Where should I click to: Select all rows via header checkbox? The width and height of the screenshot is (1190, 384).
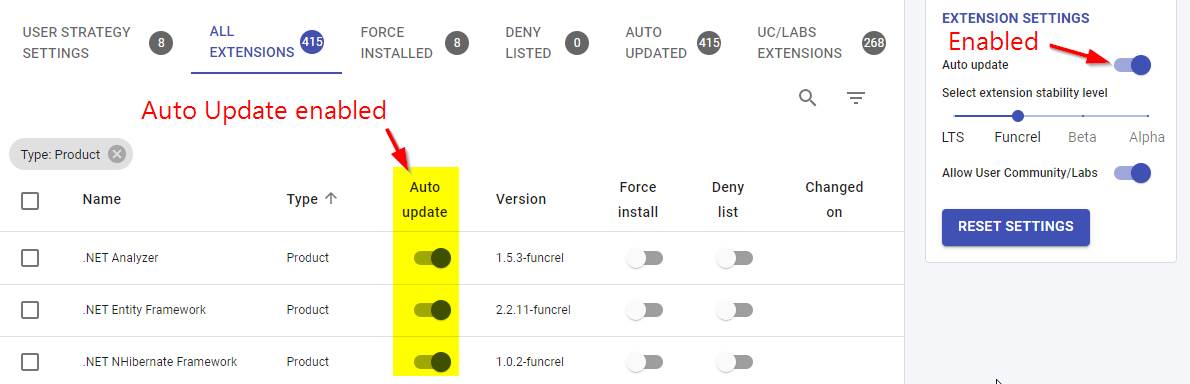[30, 200]
